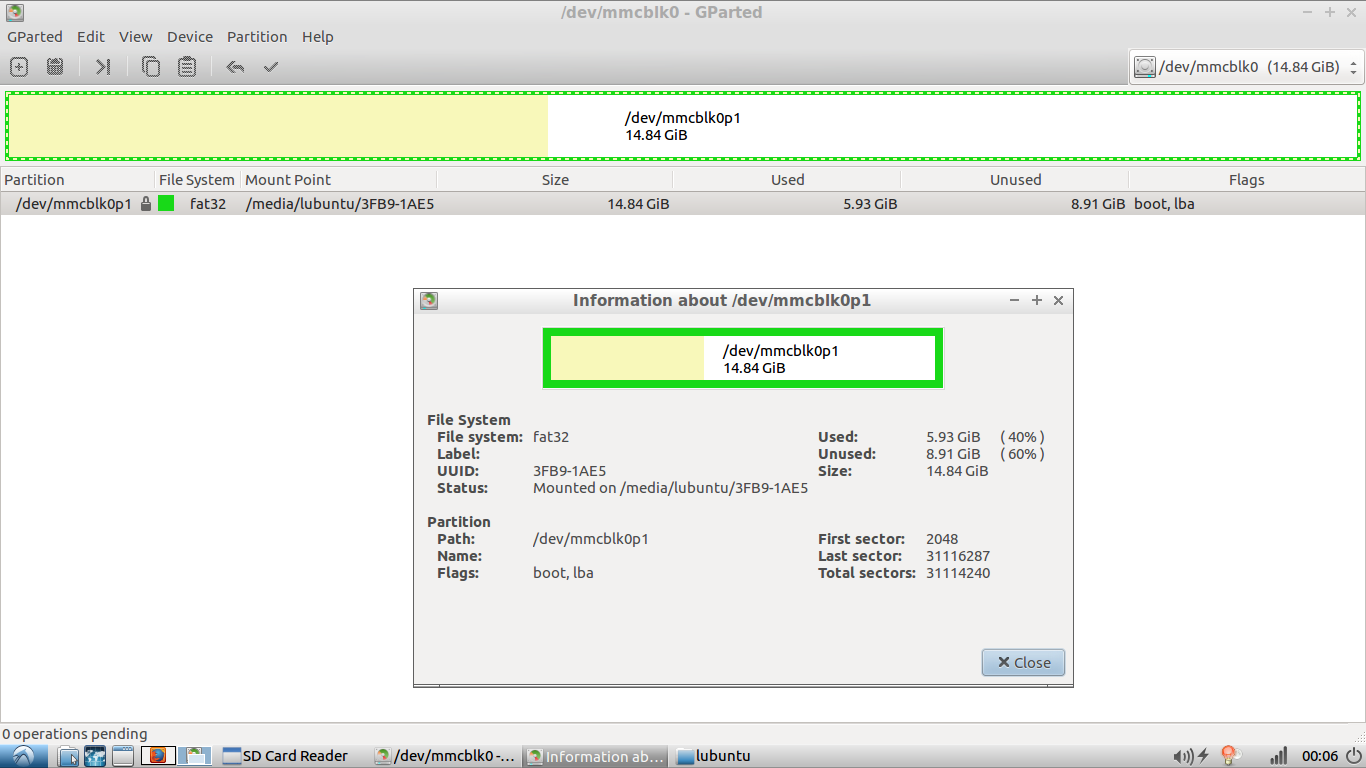Open the Device menu
Screen dimensions: 1366x768
tap(189, 37)
